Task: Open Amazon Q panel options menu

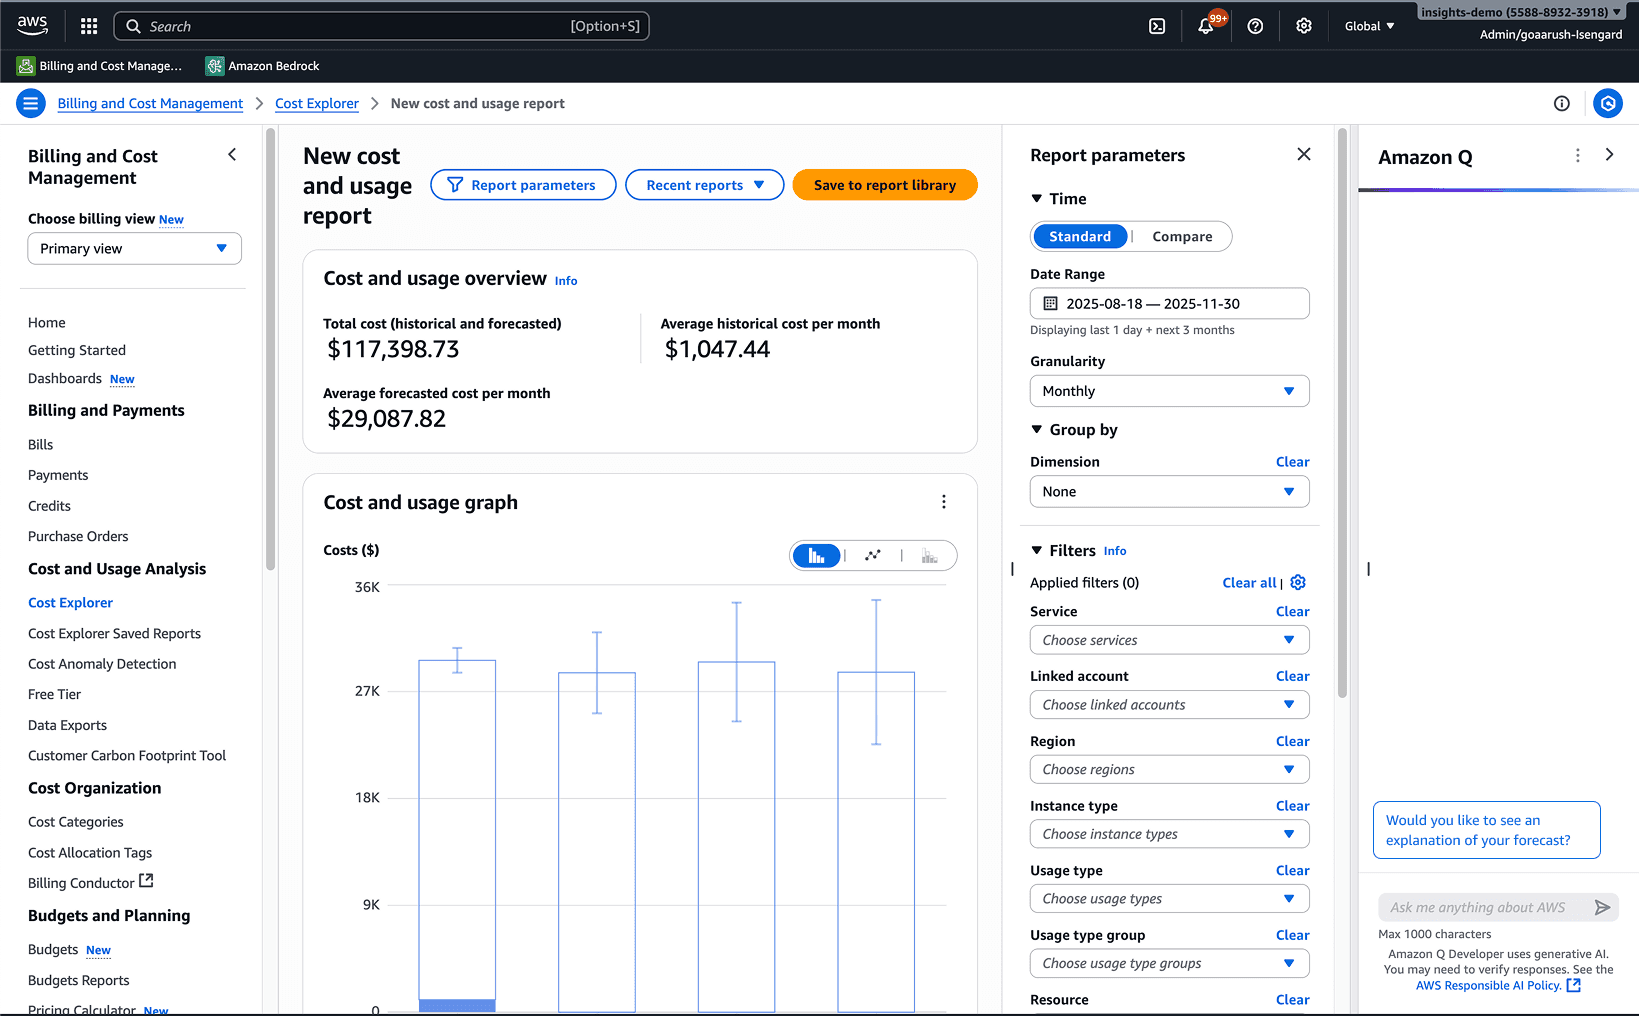Action: (1578, 155)
